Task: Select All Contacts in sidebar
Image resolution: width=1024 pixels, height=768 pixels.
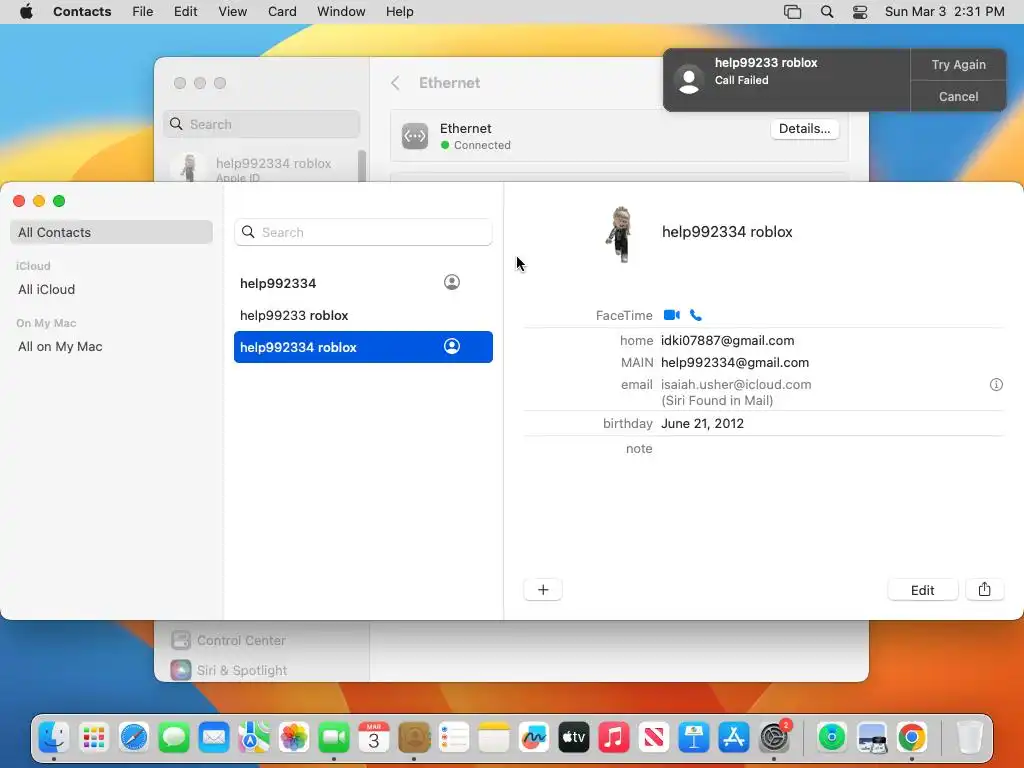Action: tap(111, 232)
